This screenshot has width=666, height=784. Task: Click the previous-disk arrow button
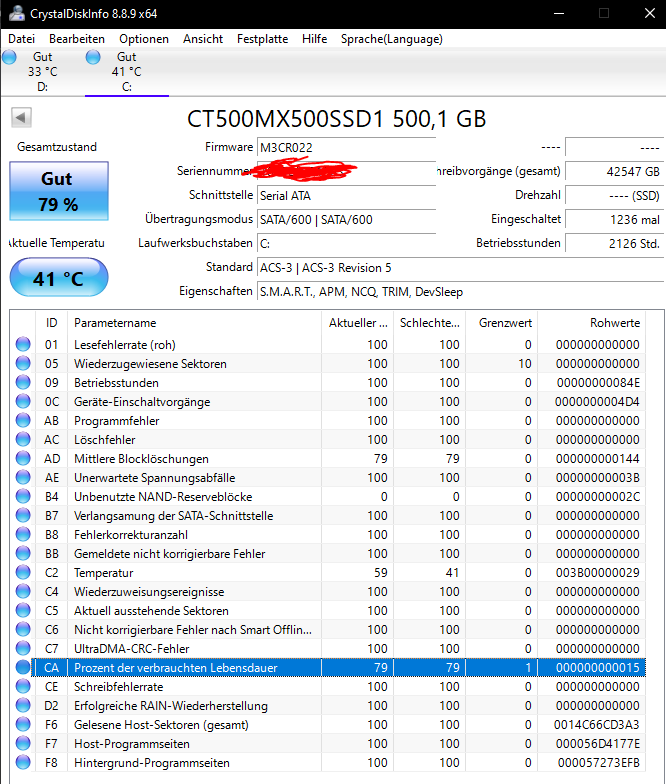point(21,118)
